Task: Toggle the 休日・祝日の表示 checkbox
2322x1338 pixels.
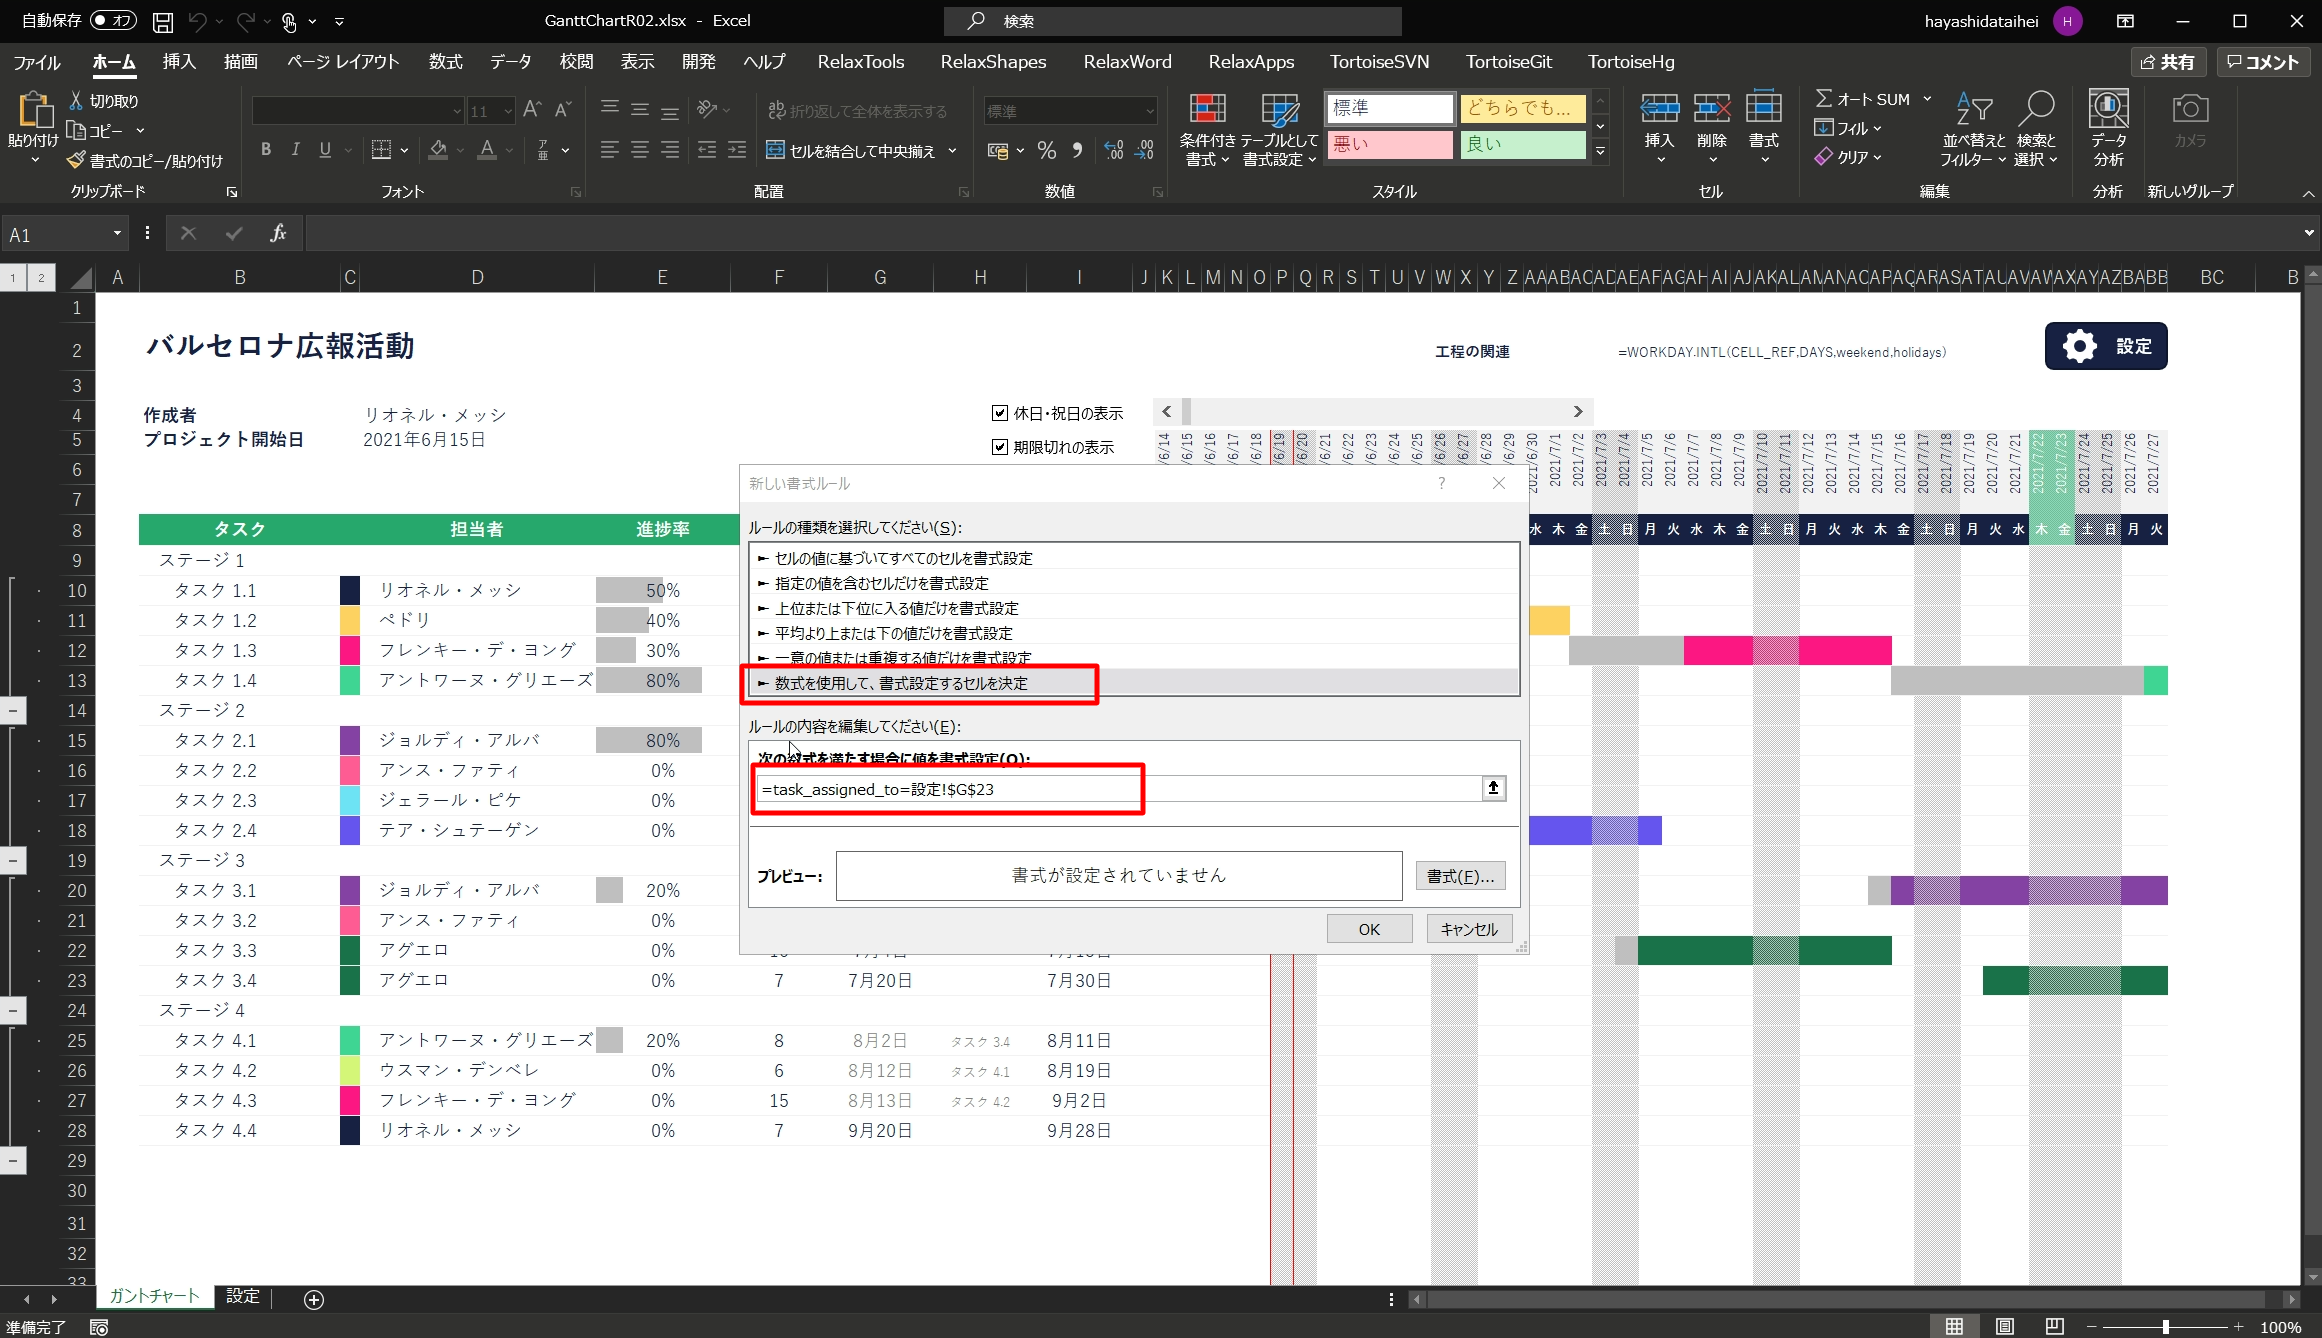Action: [999, 413]
